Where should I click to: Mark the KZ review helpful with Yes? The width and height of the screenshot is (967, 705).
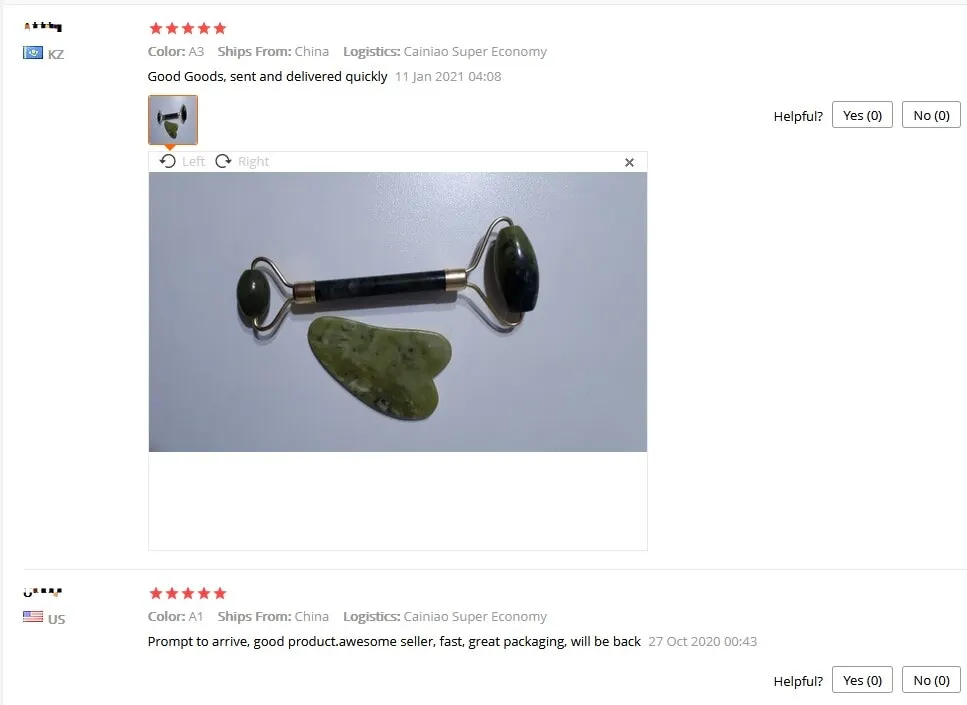(x=862, y=115)
